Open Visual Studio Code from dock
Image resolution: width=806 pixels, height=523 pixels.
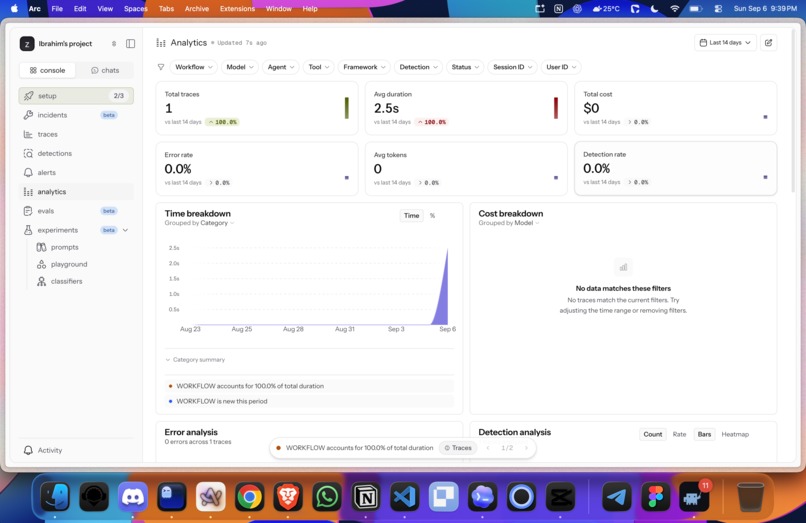tap(405, 497)
